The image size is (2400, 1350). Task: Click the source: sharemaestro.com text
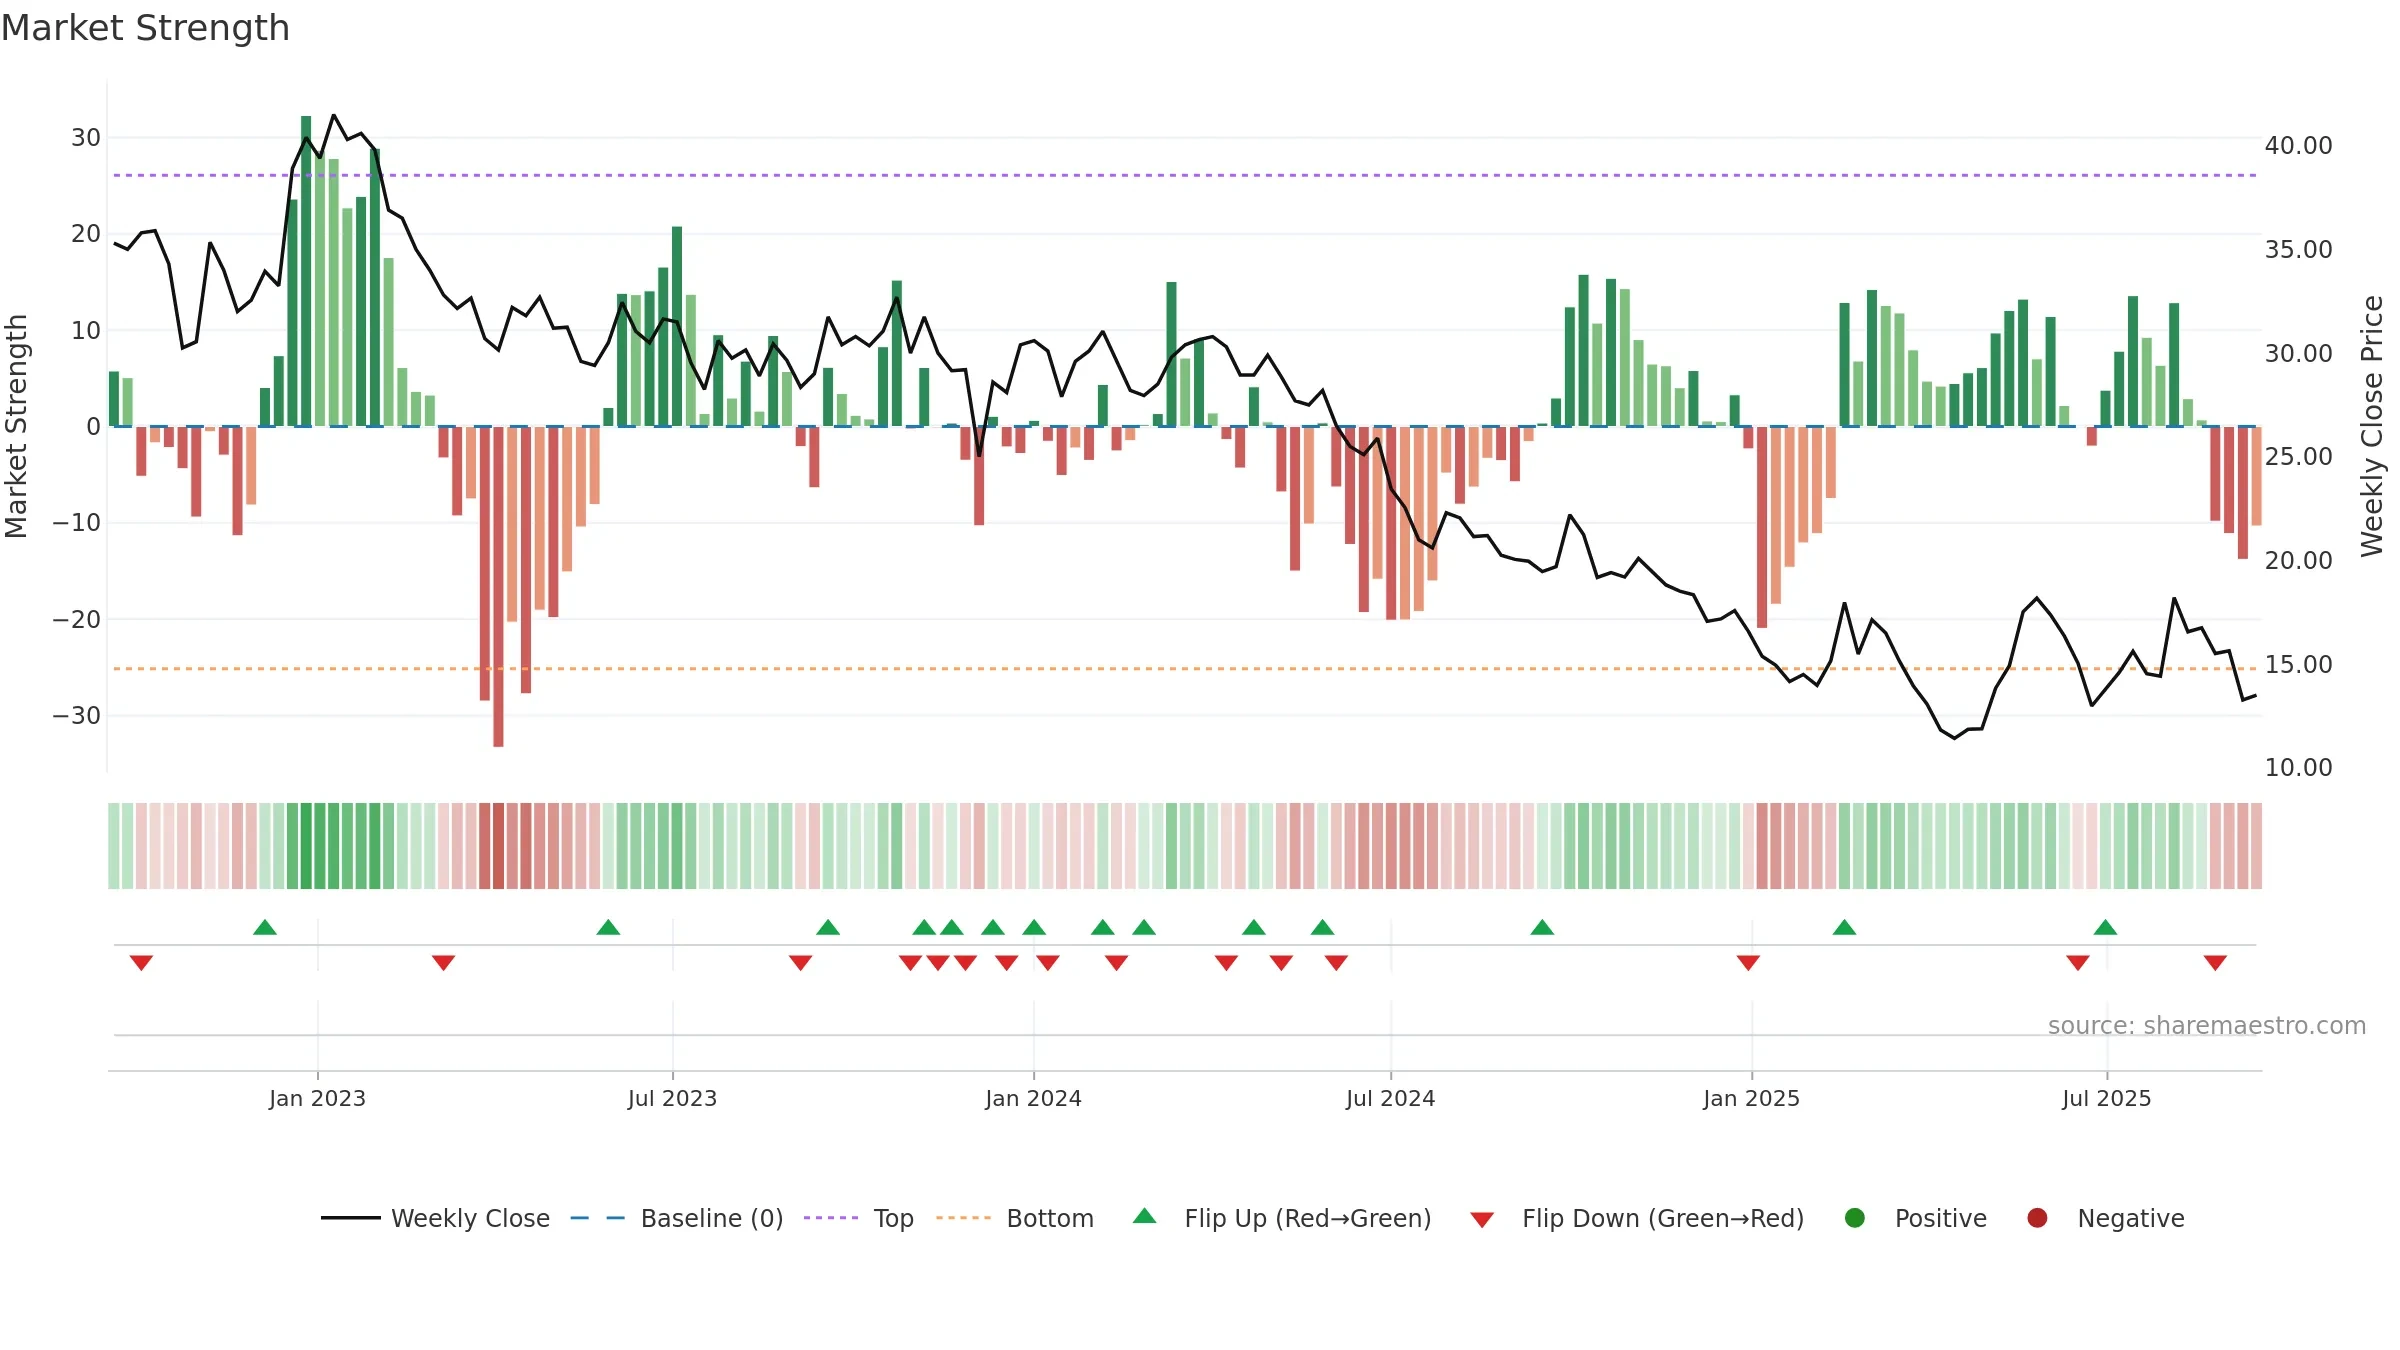[2207, 1026]
